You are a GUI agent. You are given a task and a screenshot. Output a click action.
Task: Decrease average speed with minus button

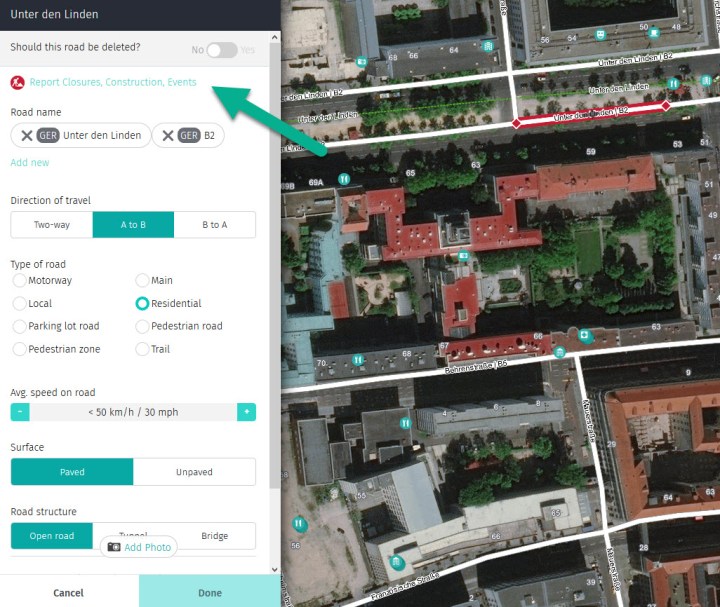pos(21,412)
